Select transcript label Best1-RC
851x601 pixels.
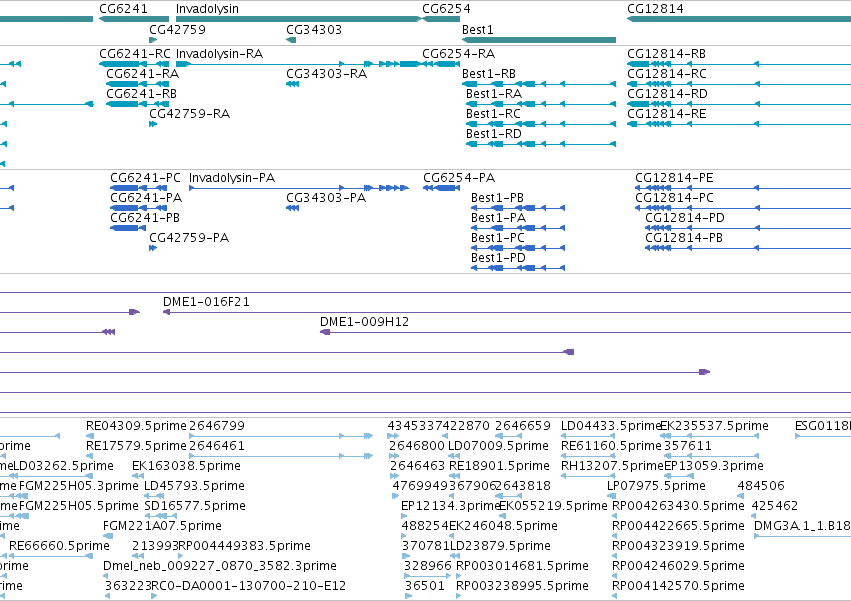pyautogui.click(x=493, y=114)
